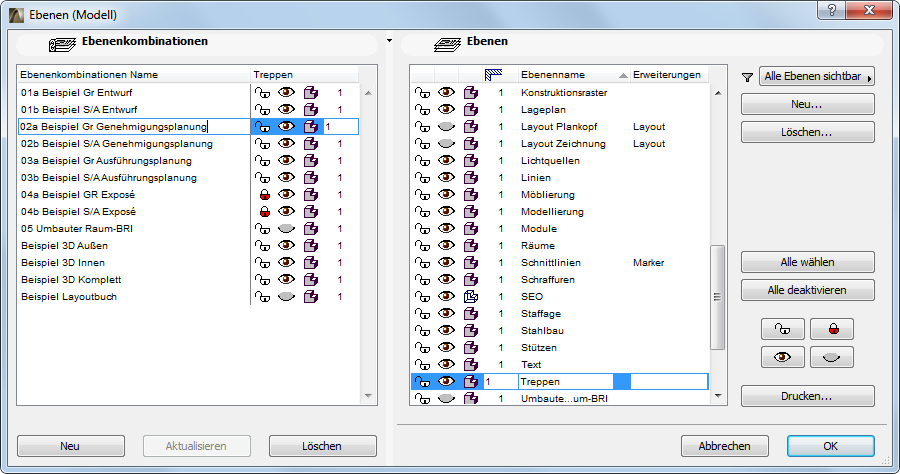
Task: Click Alle deaktivieren button
Action: point(808,290)
